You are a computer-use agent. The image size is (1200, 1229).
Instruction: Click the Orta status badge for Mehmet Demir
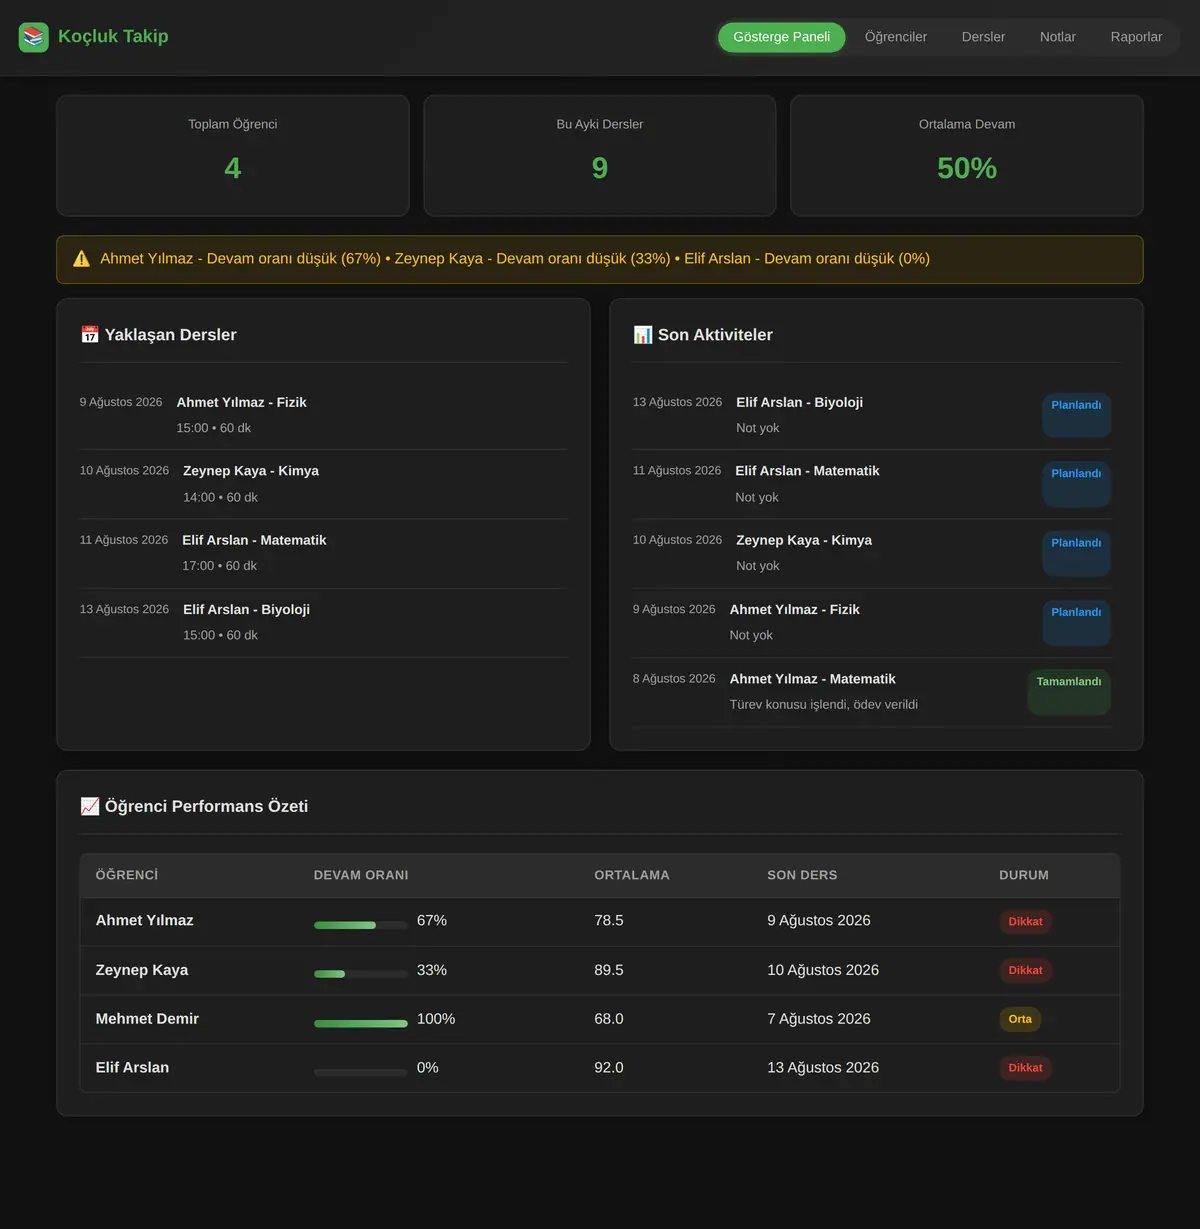[x=1020, y=1019]
